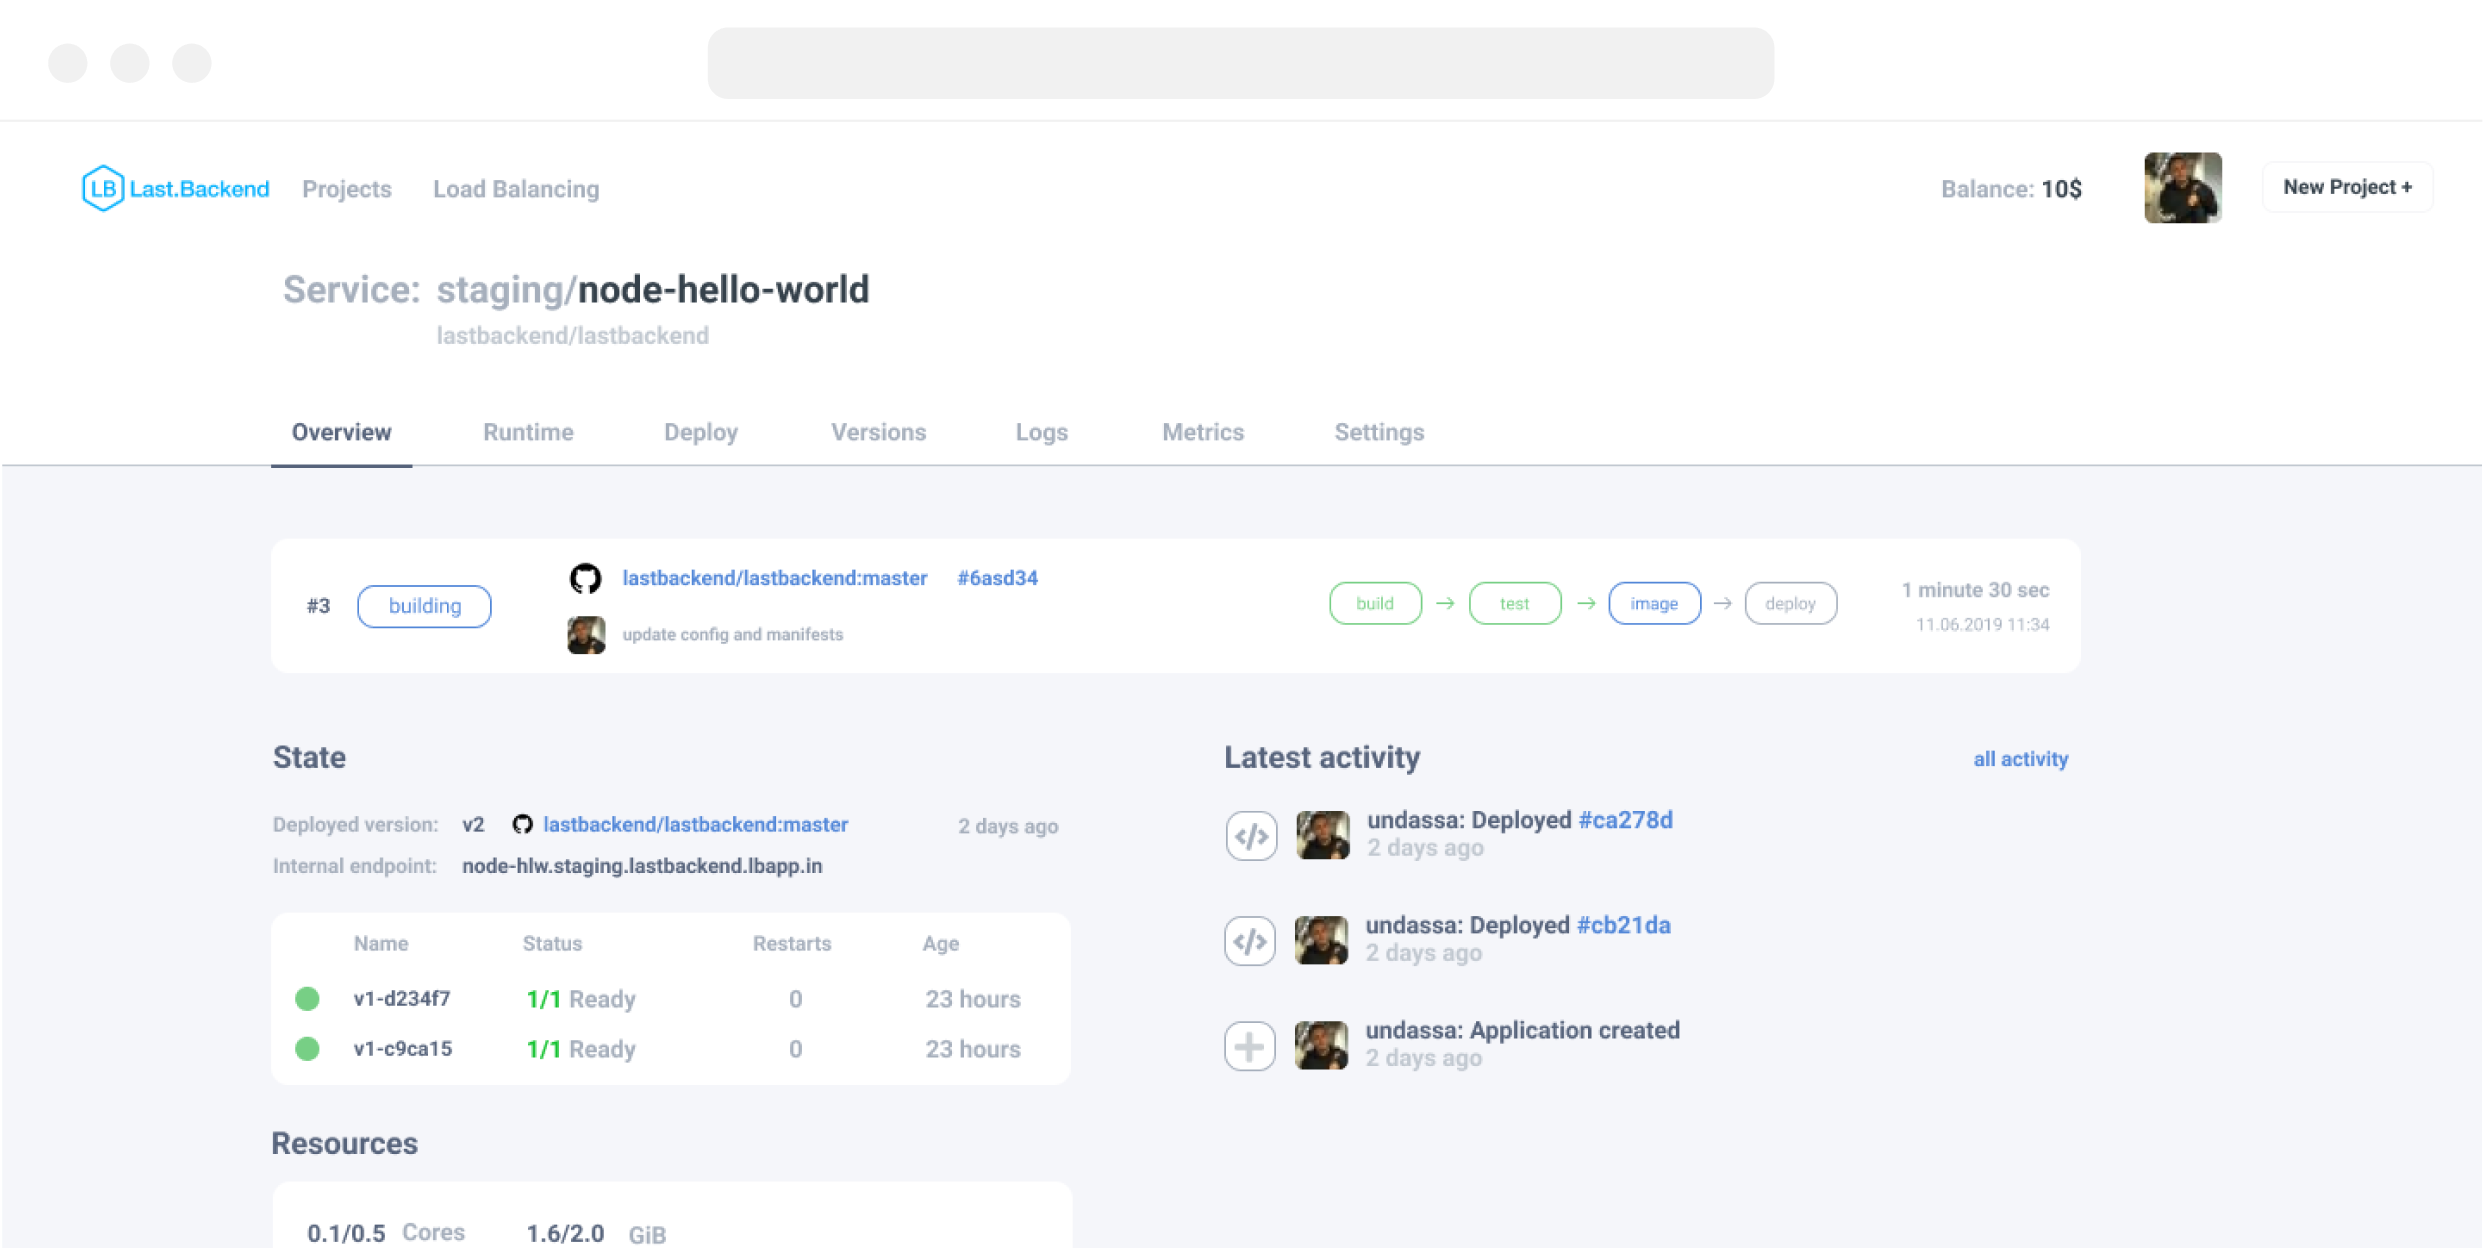2483x1248 pixels.
Task: Expand the Resources section further
Action: pos(345,1143)
